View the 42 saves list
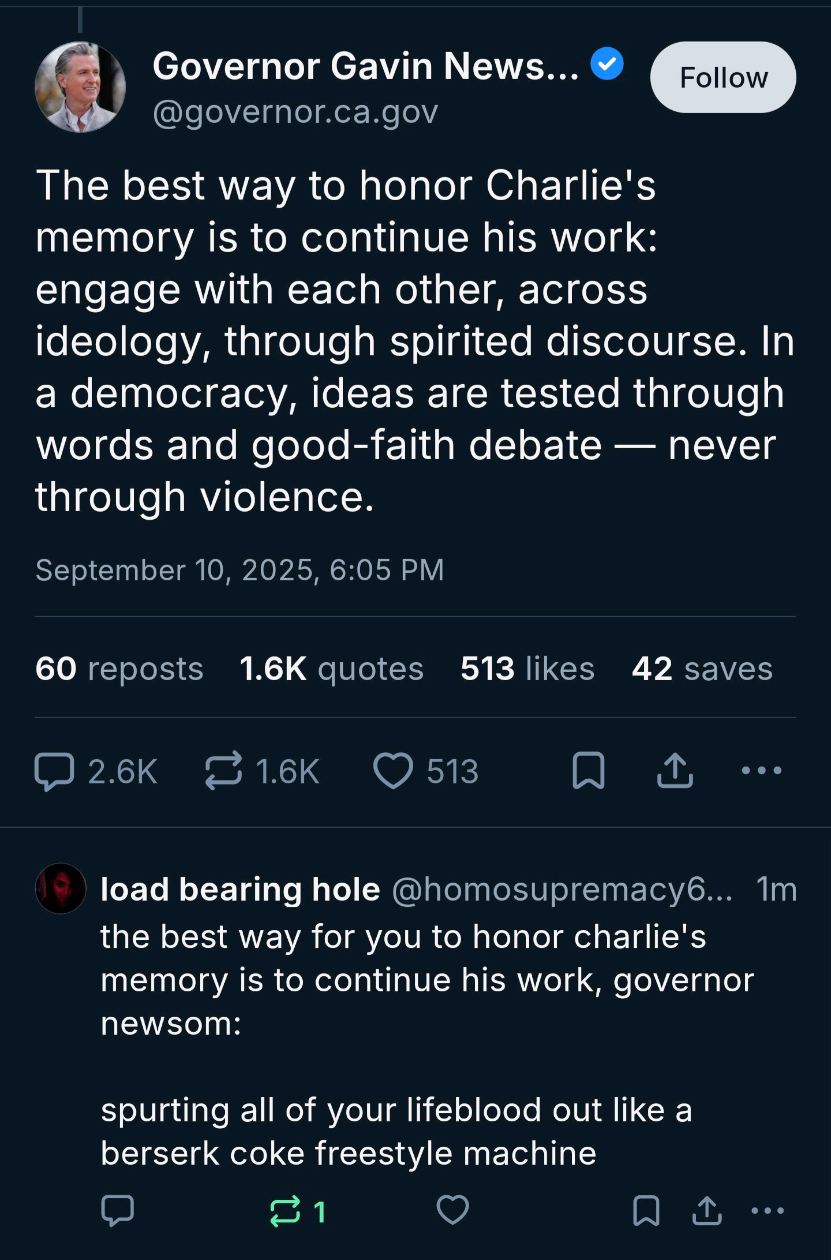Image resolution: width=831 pixels, height=1260 pixels. tap(702, 669)
